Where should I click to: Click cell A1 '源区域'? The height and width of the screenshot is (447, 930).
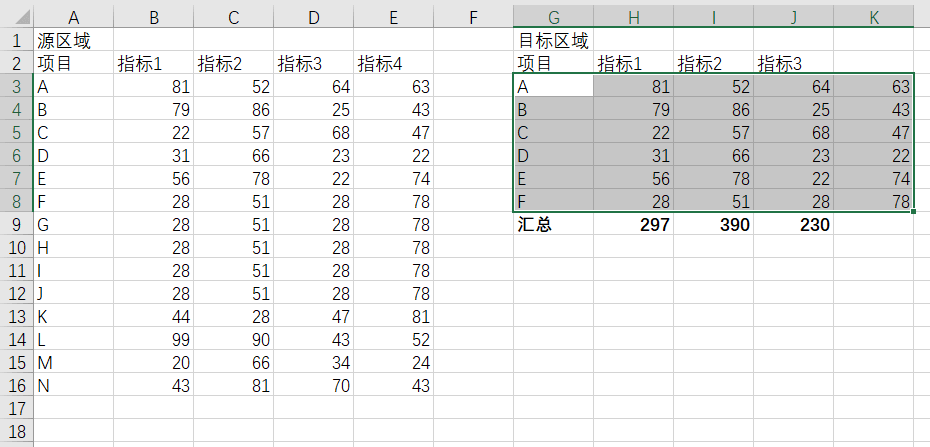pos(74,41)
